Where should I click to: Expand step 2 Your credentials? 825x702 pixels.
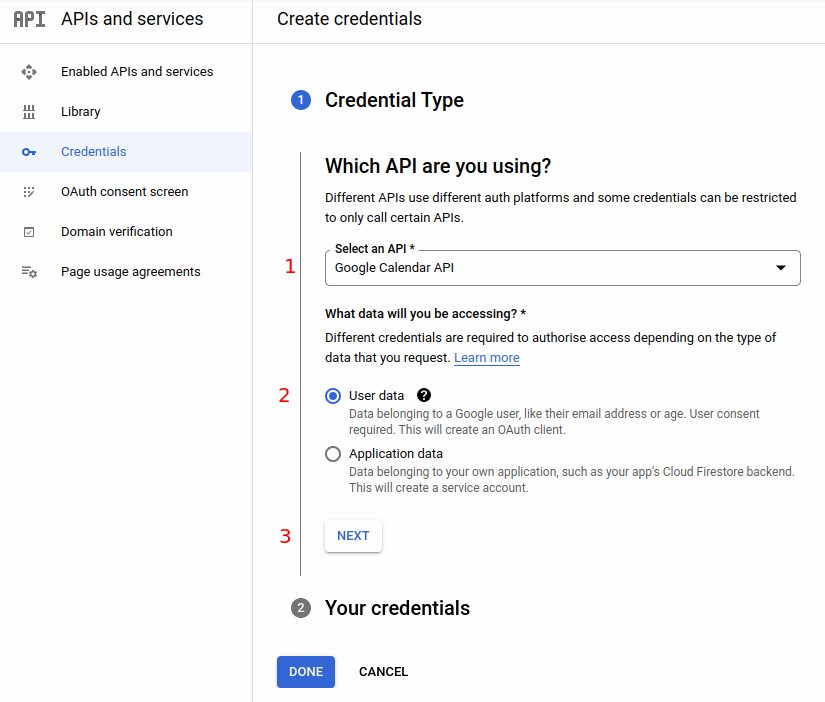point(397,608)
